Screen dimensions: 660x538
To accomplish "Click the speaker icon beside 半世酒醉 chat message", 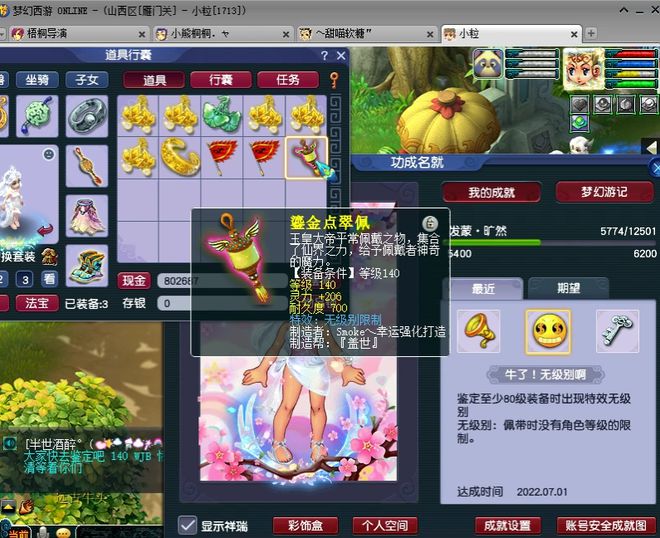I will click(10, 443).
